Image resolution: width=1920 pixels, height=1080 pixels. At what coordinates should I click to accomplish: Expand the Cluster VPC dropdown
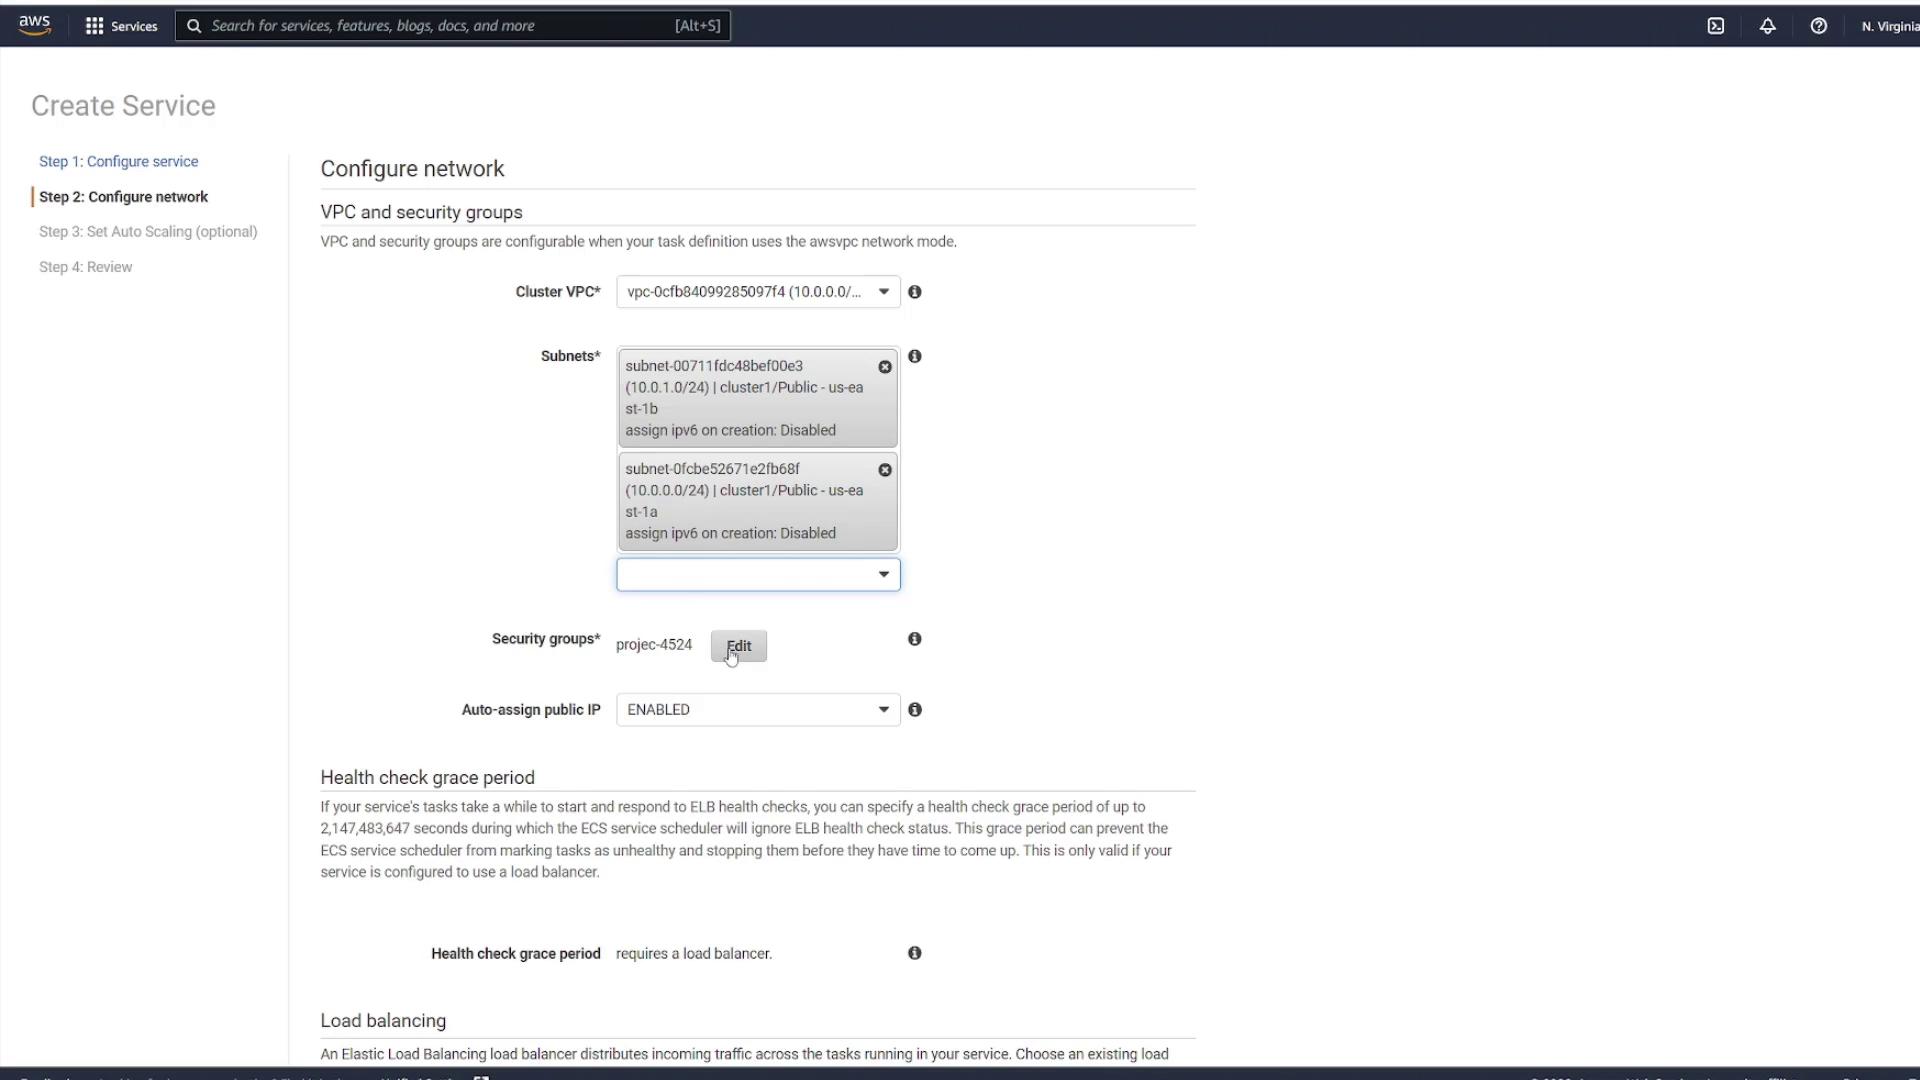(758, 292)
